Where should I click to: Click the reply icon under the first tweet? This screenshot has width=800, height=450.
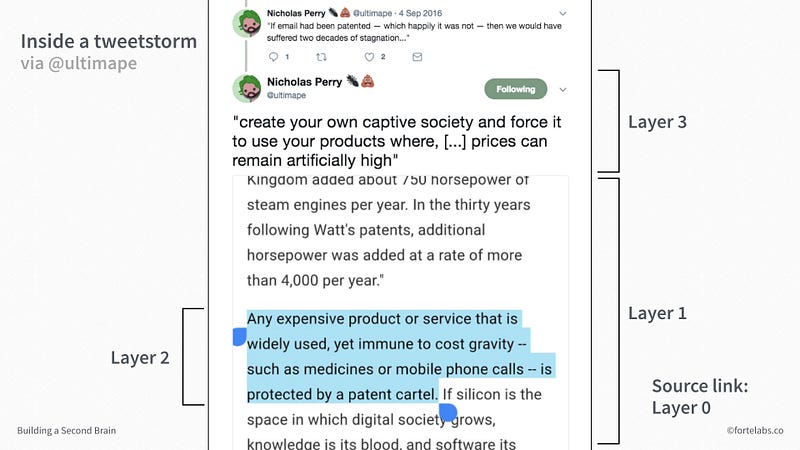[x=275, y=57]
